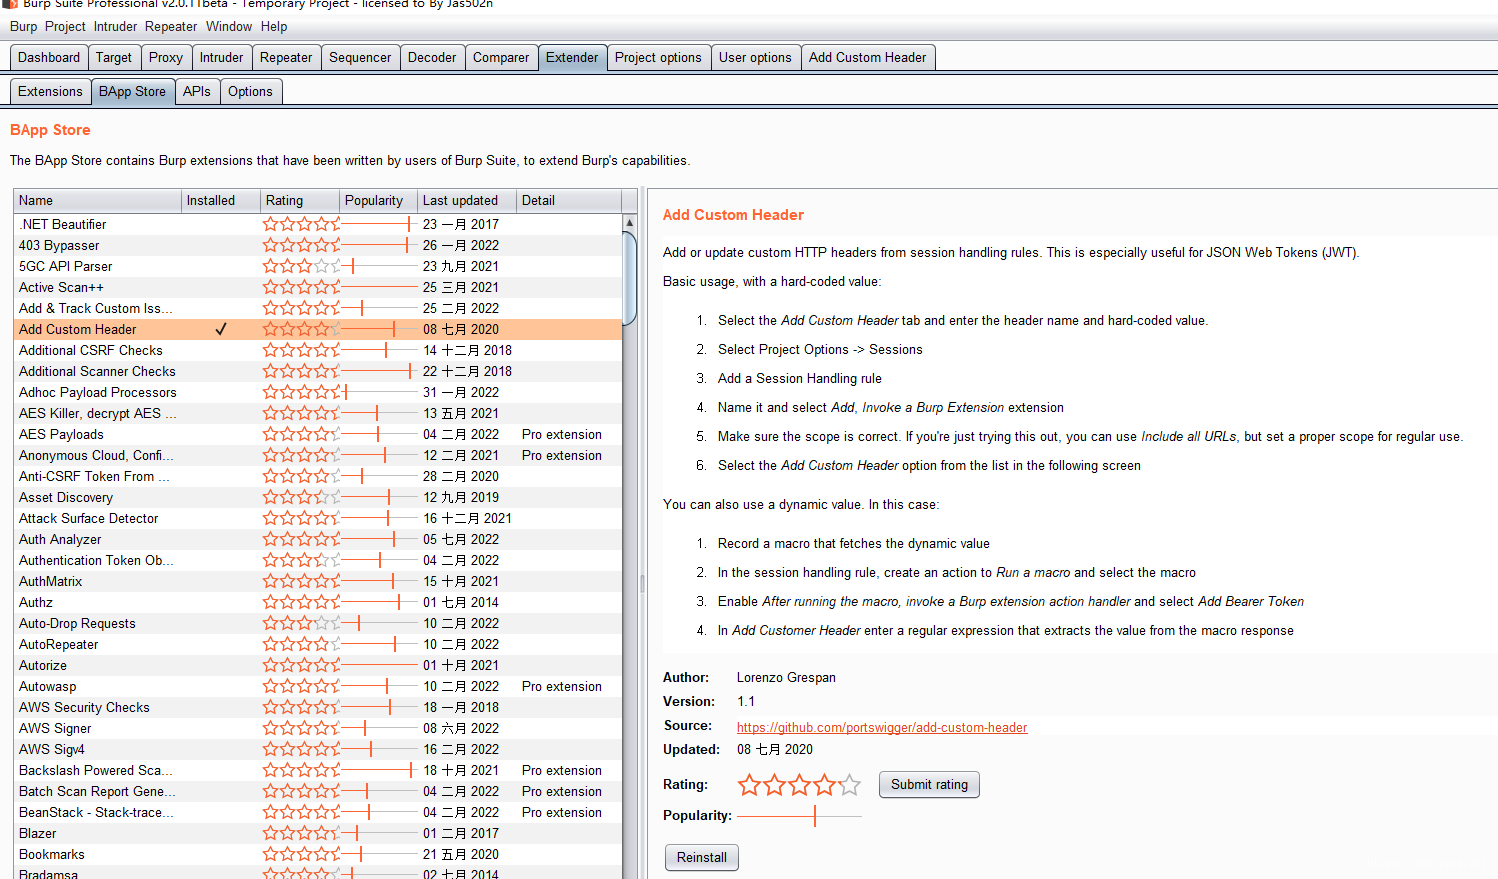Select the Extender tab
Viewport: 1498px width, 879px height.
[x=572, y=58]
